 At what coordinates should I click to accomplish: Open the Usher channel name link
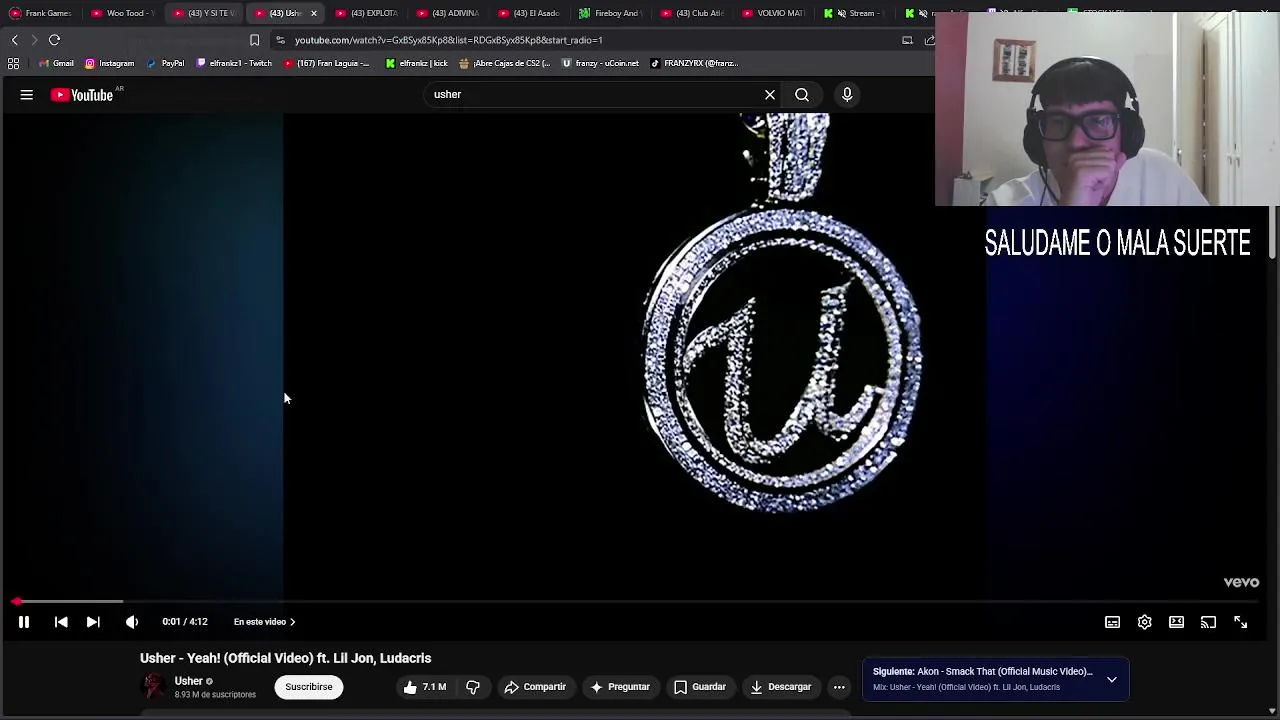pyautogui.click(x=188, y=681)
